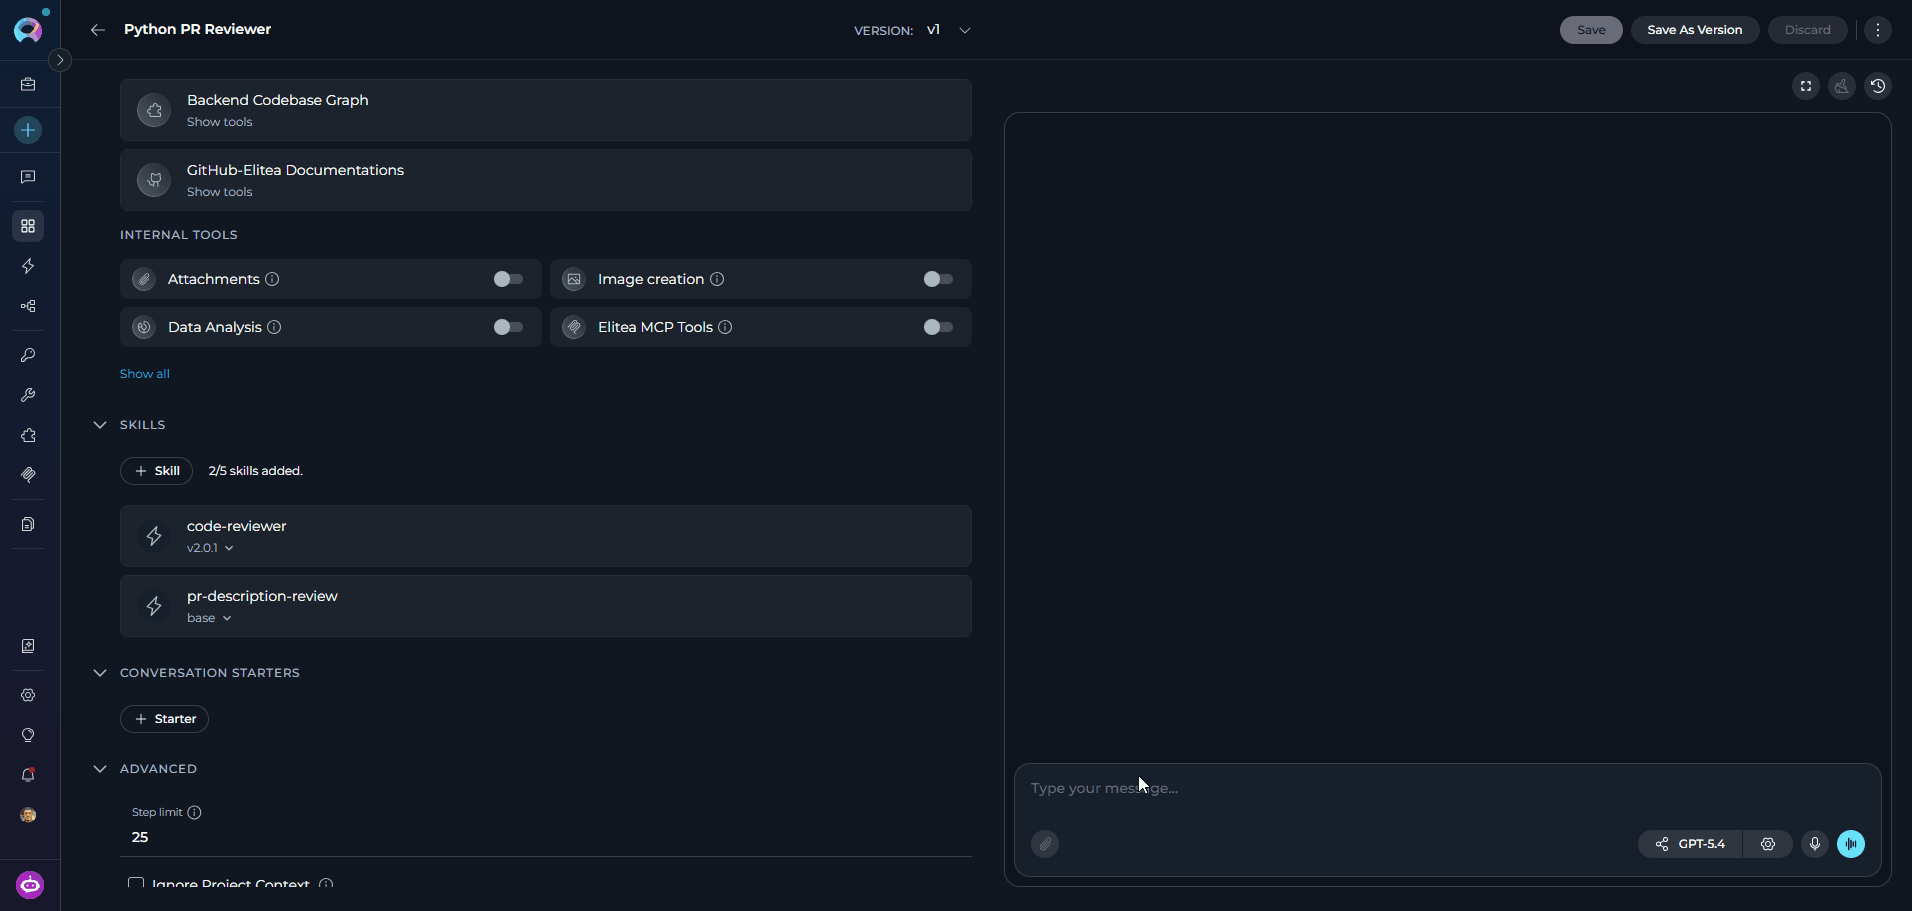Open the model settings gear in chat

[1768, 844]
